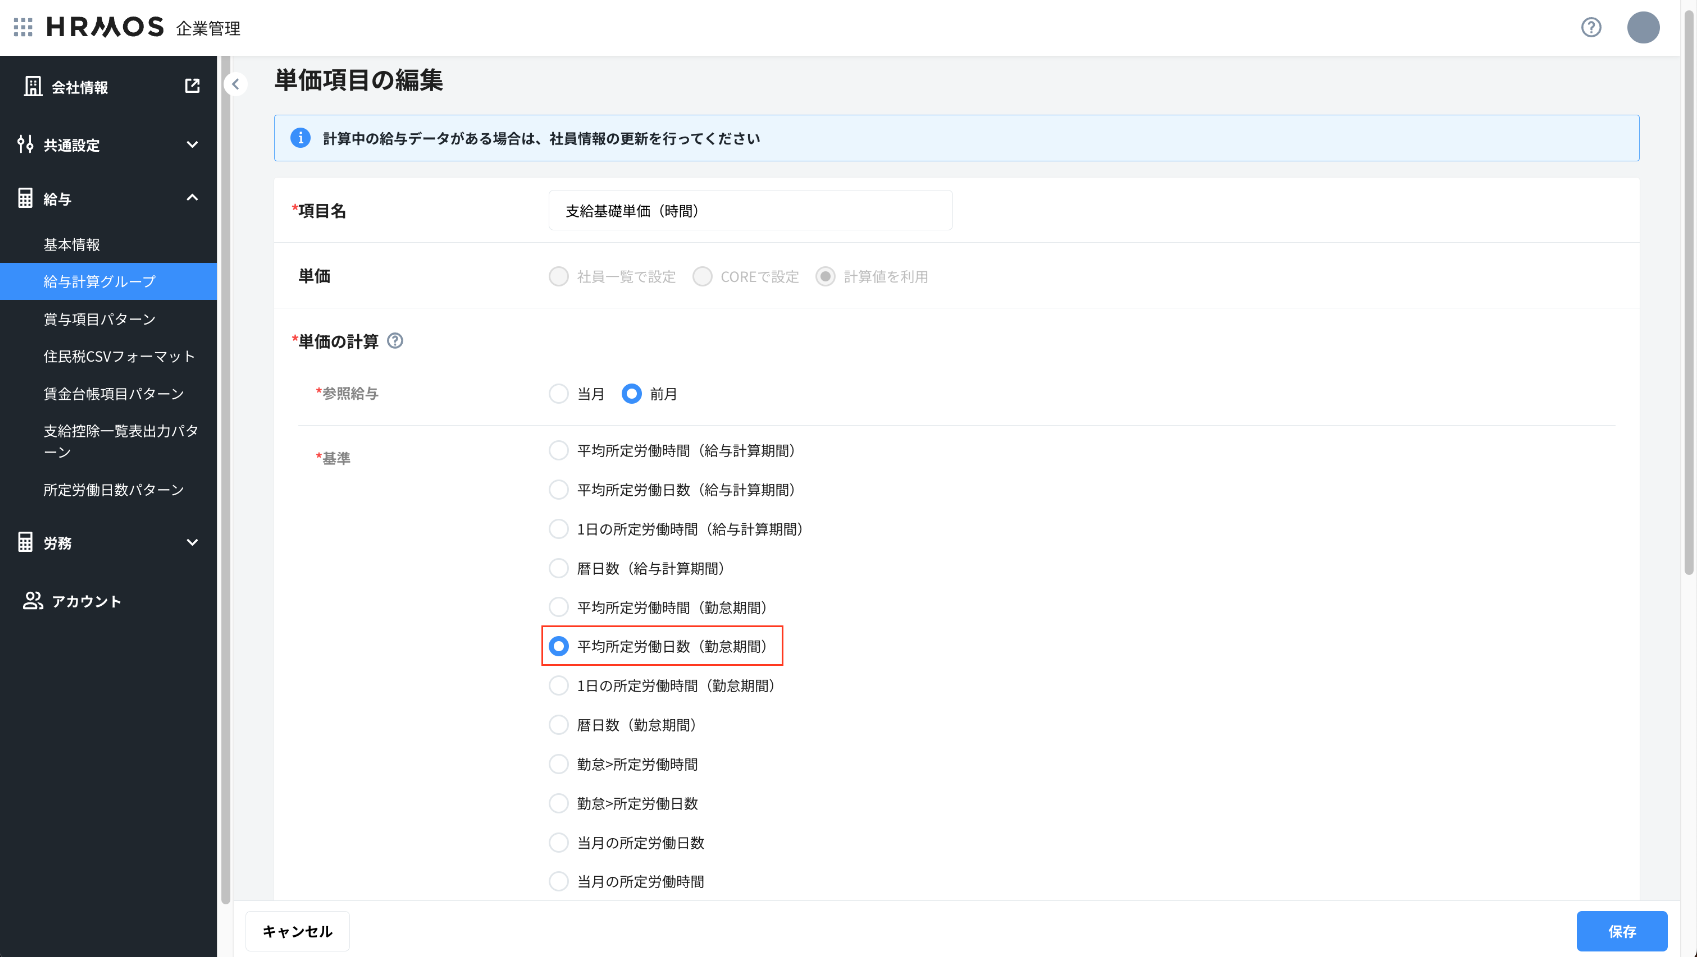Collapse the sidebar with the arrow icon
Viewport: 1697px width, 957px height.
point(236,84)
